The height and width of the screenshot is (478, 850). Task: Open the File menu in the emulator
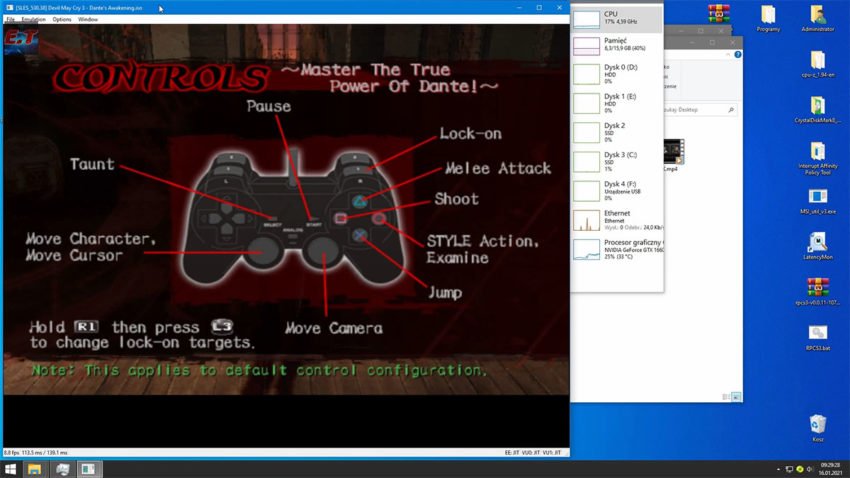tap(10, 19)
